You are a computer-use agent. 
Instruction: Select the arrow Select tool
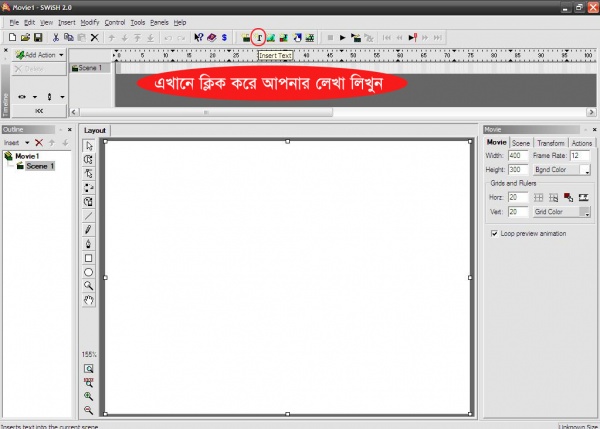pyautogui.click(x=89, y=146)
